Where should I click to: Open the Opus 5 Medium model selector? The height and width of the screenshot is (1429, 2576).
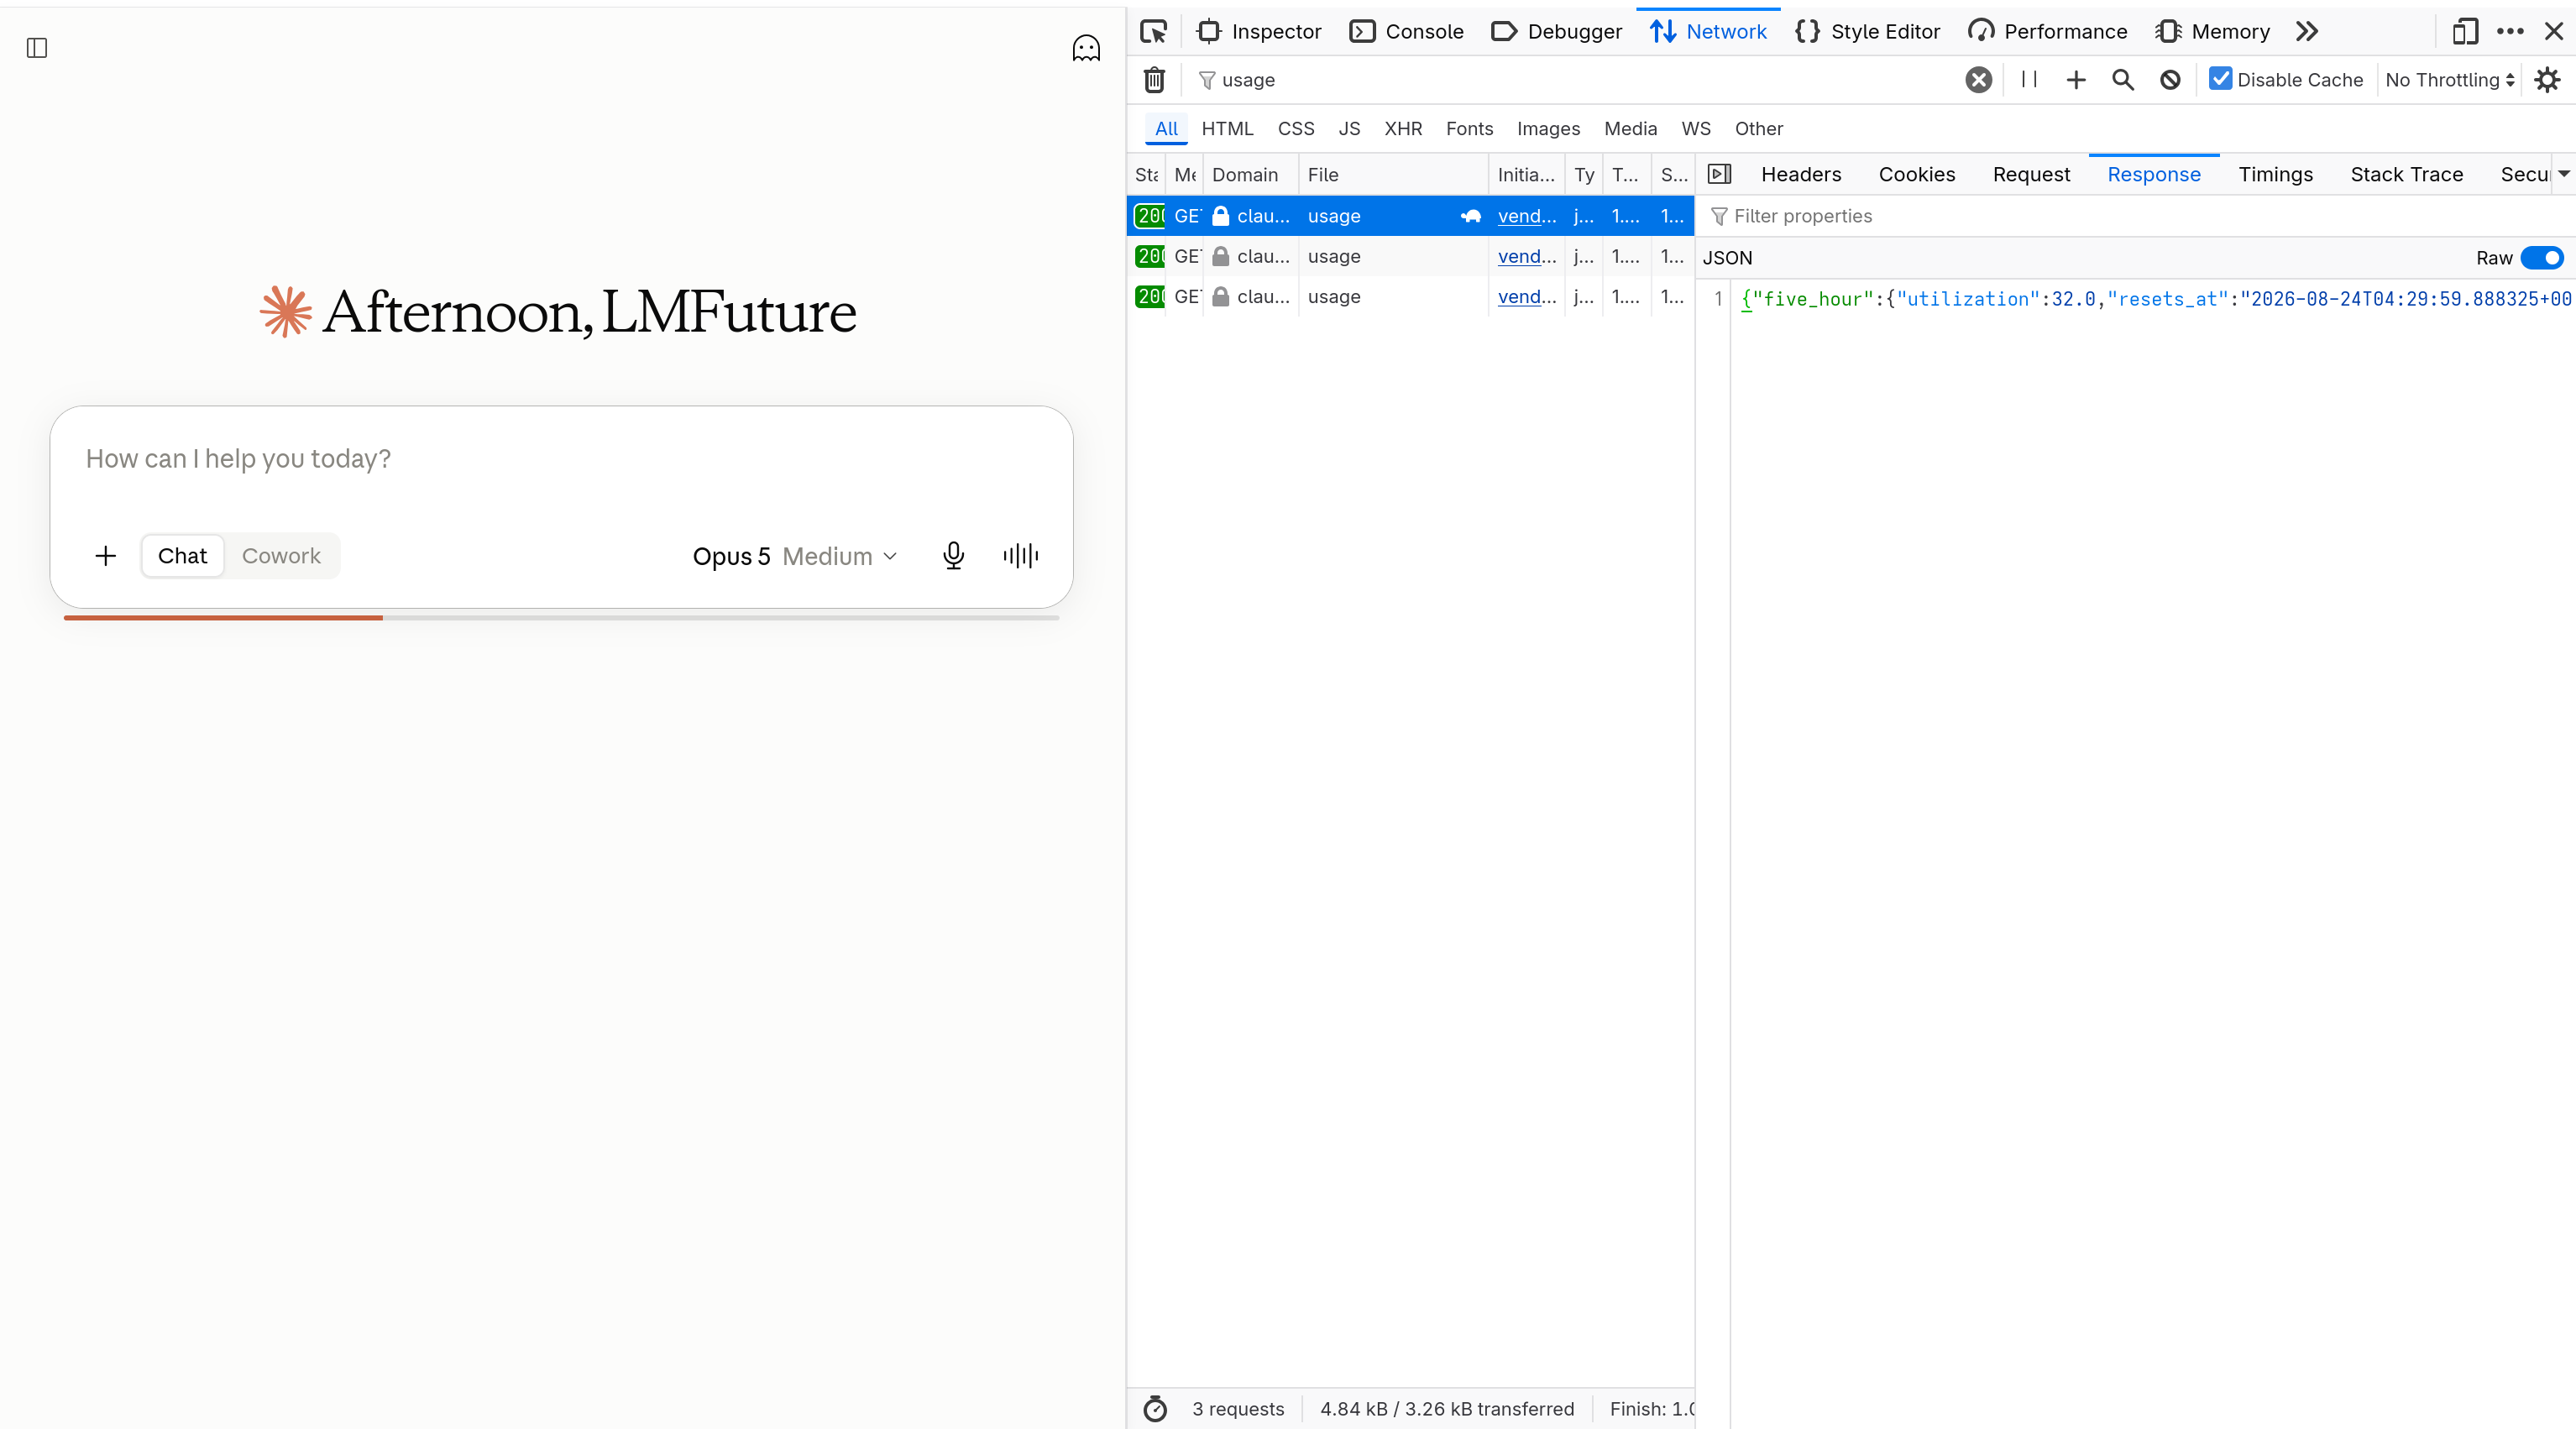point(795,556)
